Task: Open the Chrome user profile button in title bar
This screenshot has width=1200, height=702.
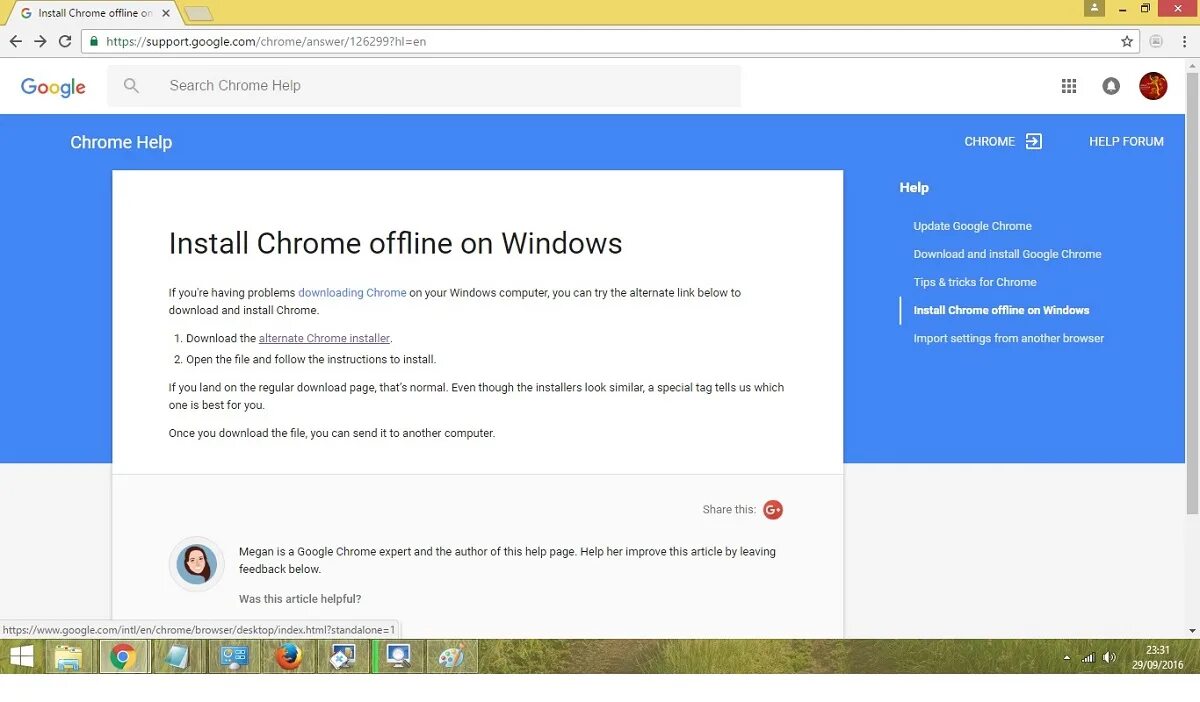Action: [x=1096, y=8]
